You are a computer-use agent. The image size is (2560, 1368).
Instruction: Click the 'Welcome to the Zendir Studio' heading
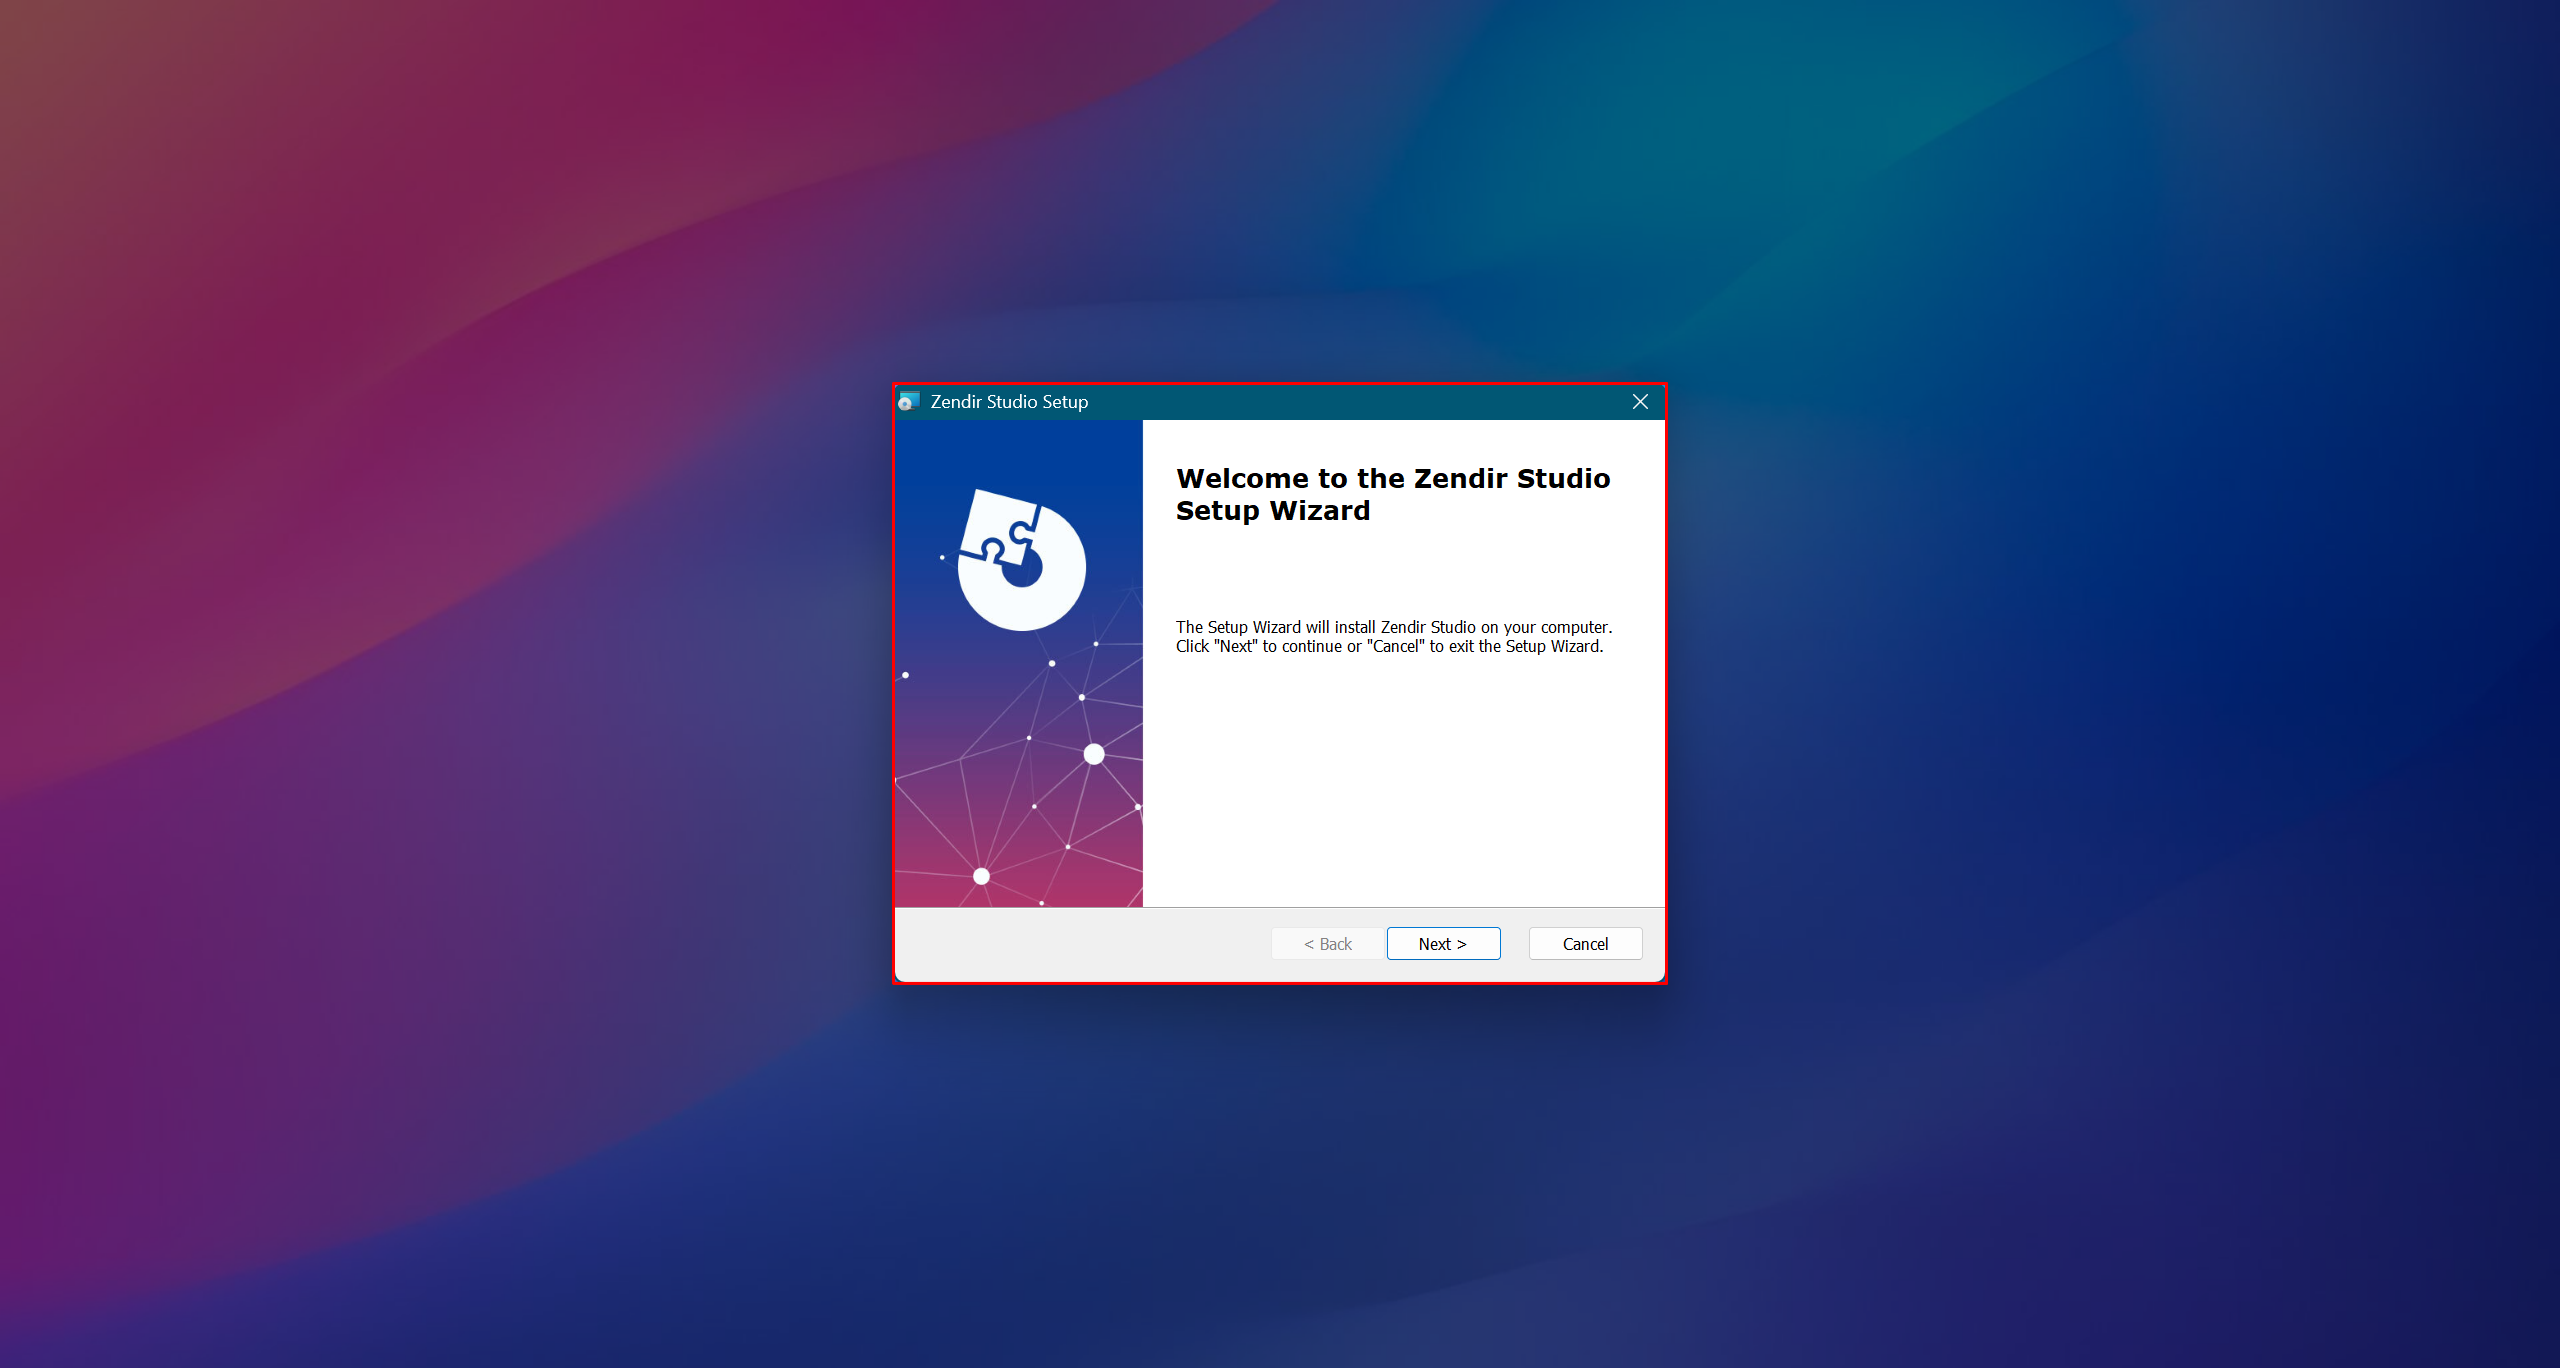[1392, 478]
